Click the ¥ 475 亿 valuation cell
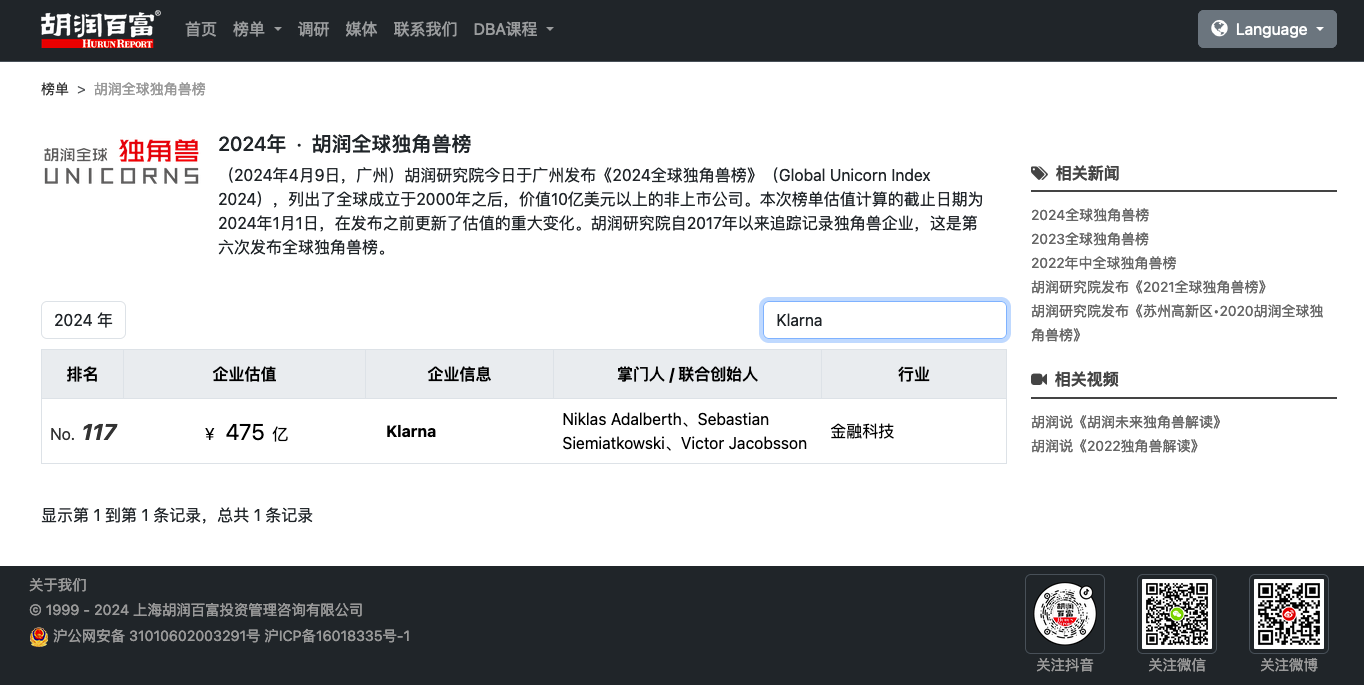The height and width of the screenshot is (685, 1364). point(245,432)
